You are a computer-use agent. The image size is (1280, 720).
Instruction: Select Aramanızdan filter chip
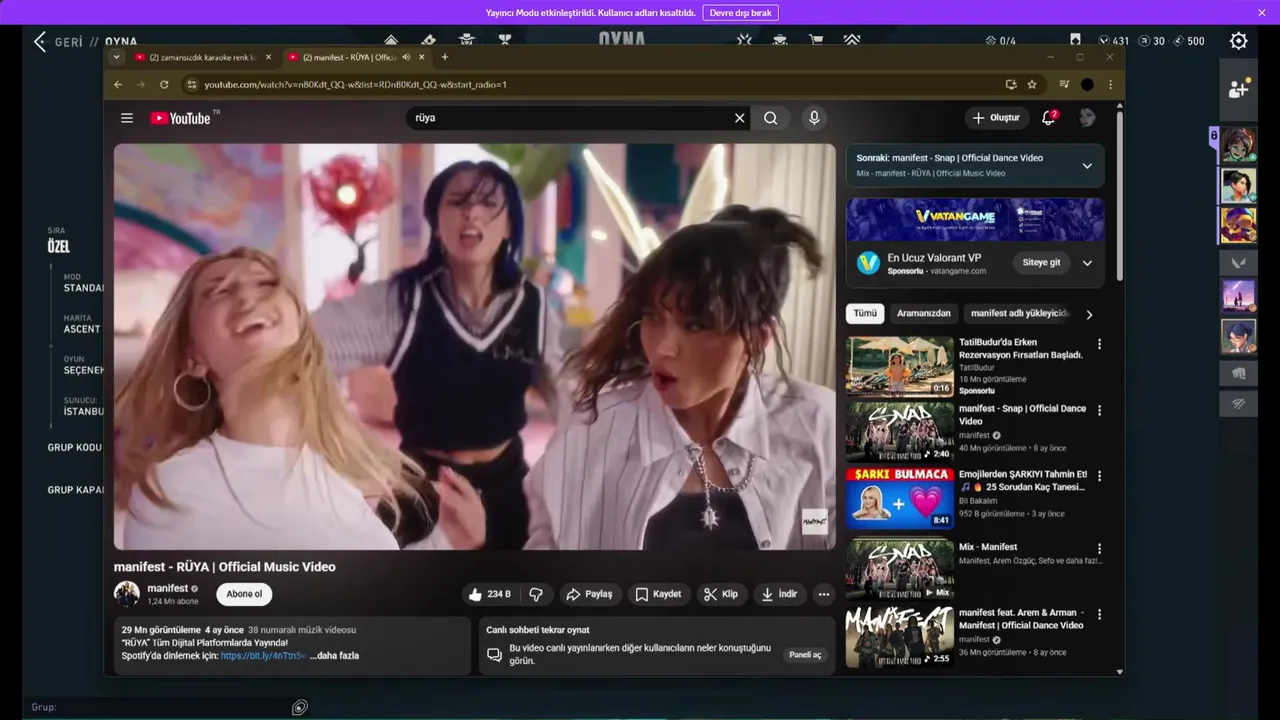coord(923,313)
